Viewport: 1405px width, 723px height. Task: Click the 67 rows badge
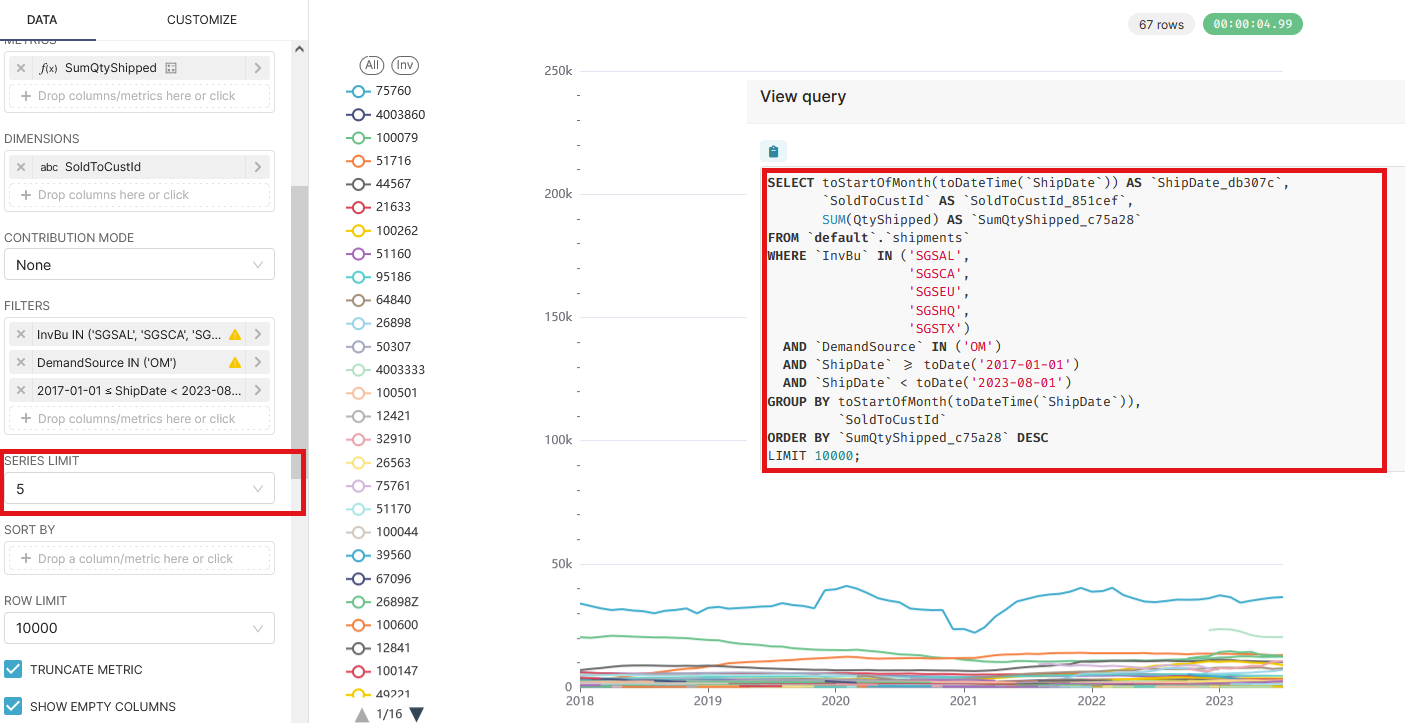1161,23
